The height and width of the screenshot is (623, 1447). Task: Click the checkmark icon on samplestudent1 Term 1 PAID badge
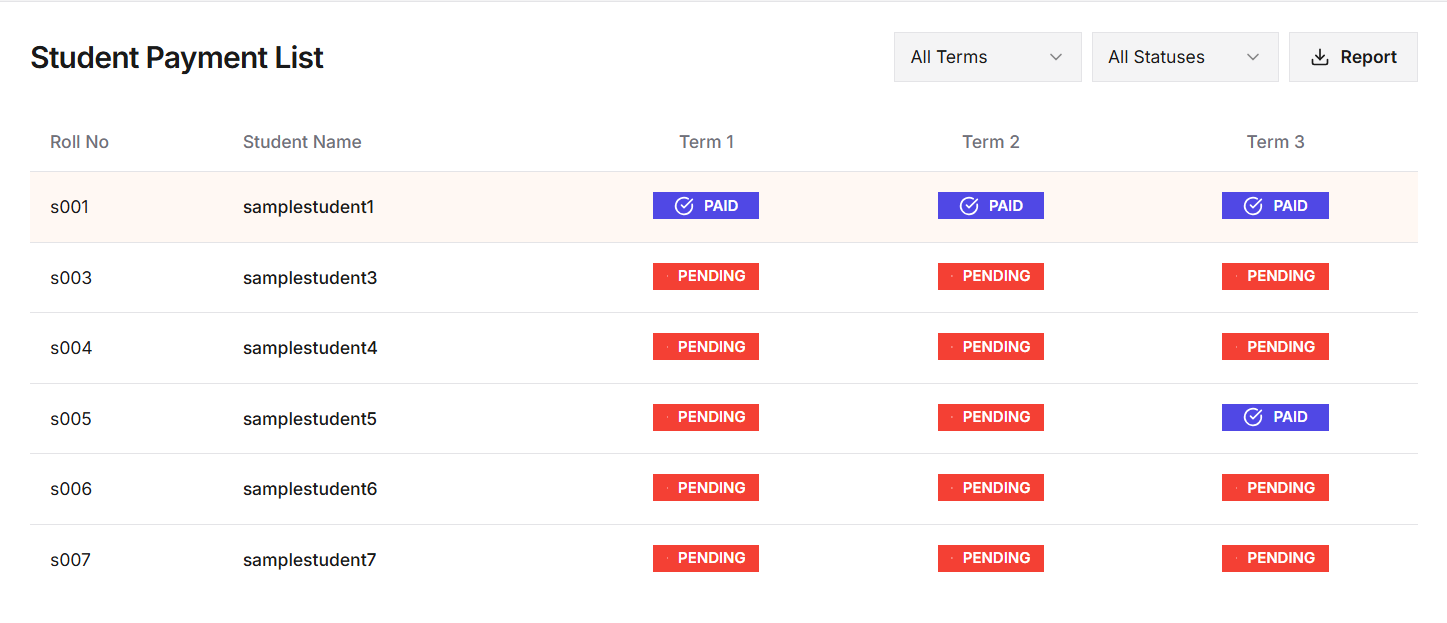[x=684, y=205]
